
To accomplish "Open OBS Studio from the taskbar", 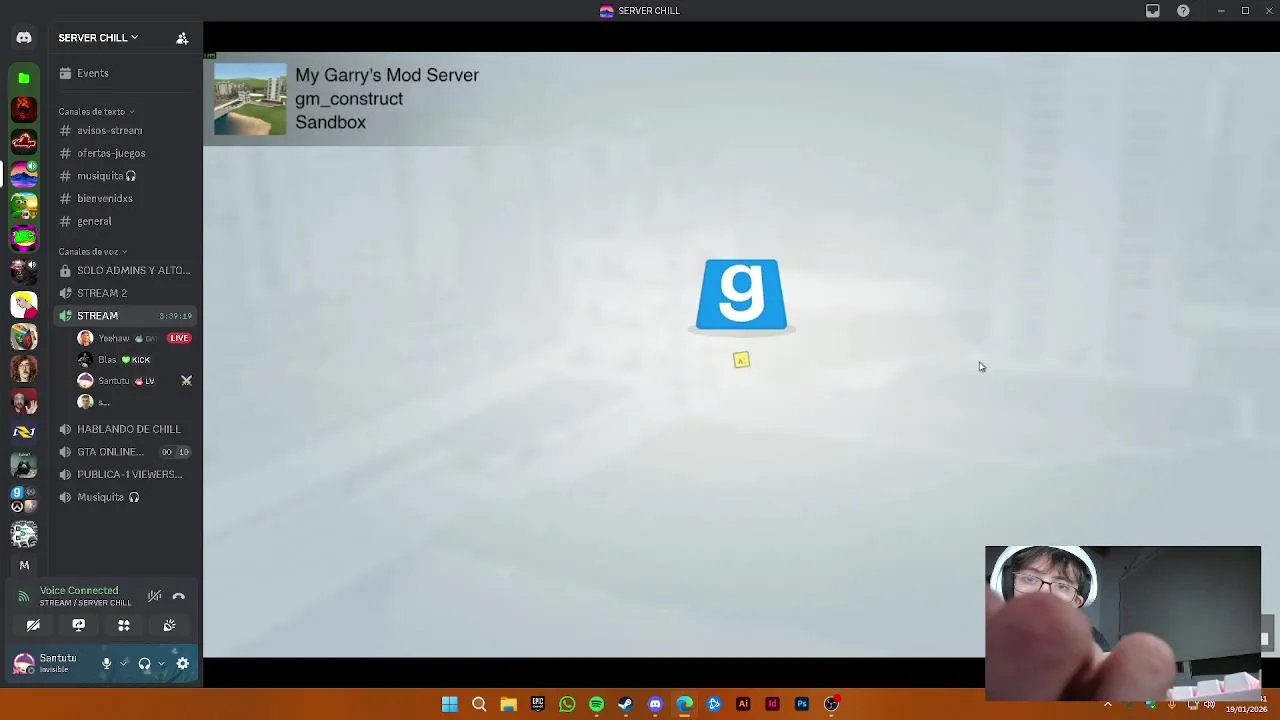I will point(831,704).
